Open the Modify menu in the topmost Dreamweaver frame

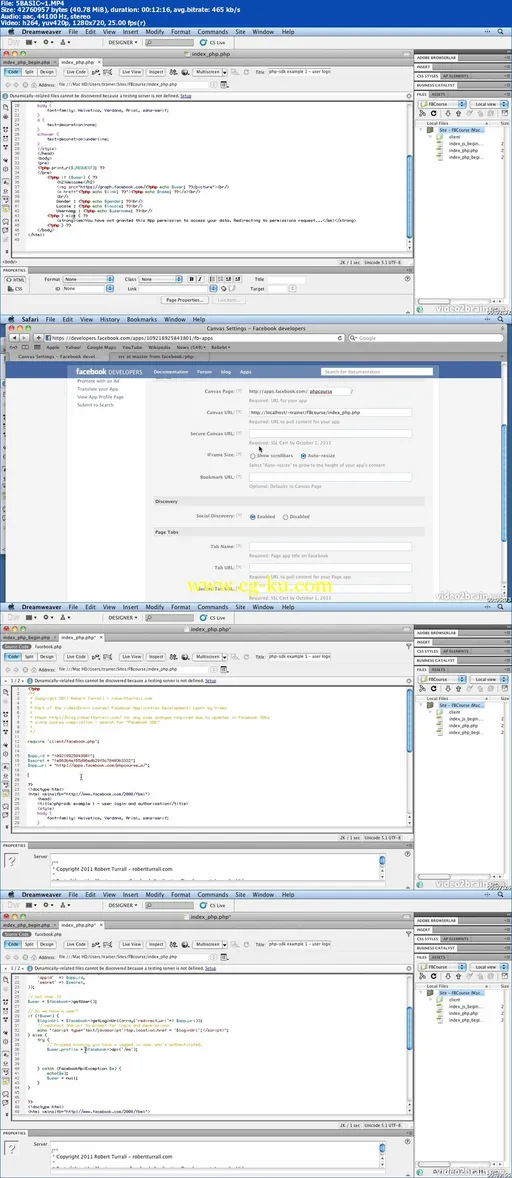(x=155, y=32)
